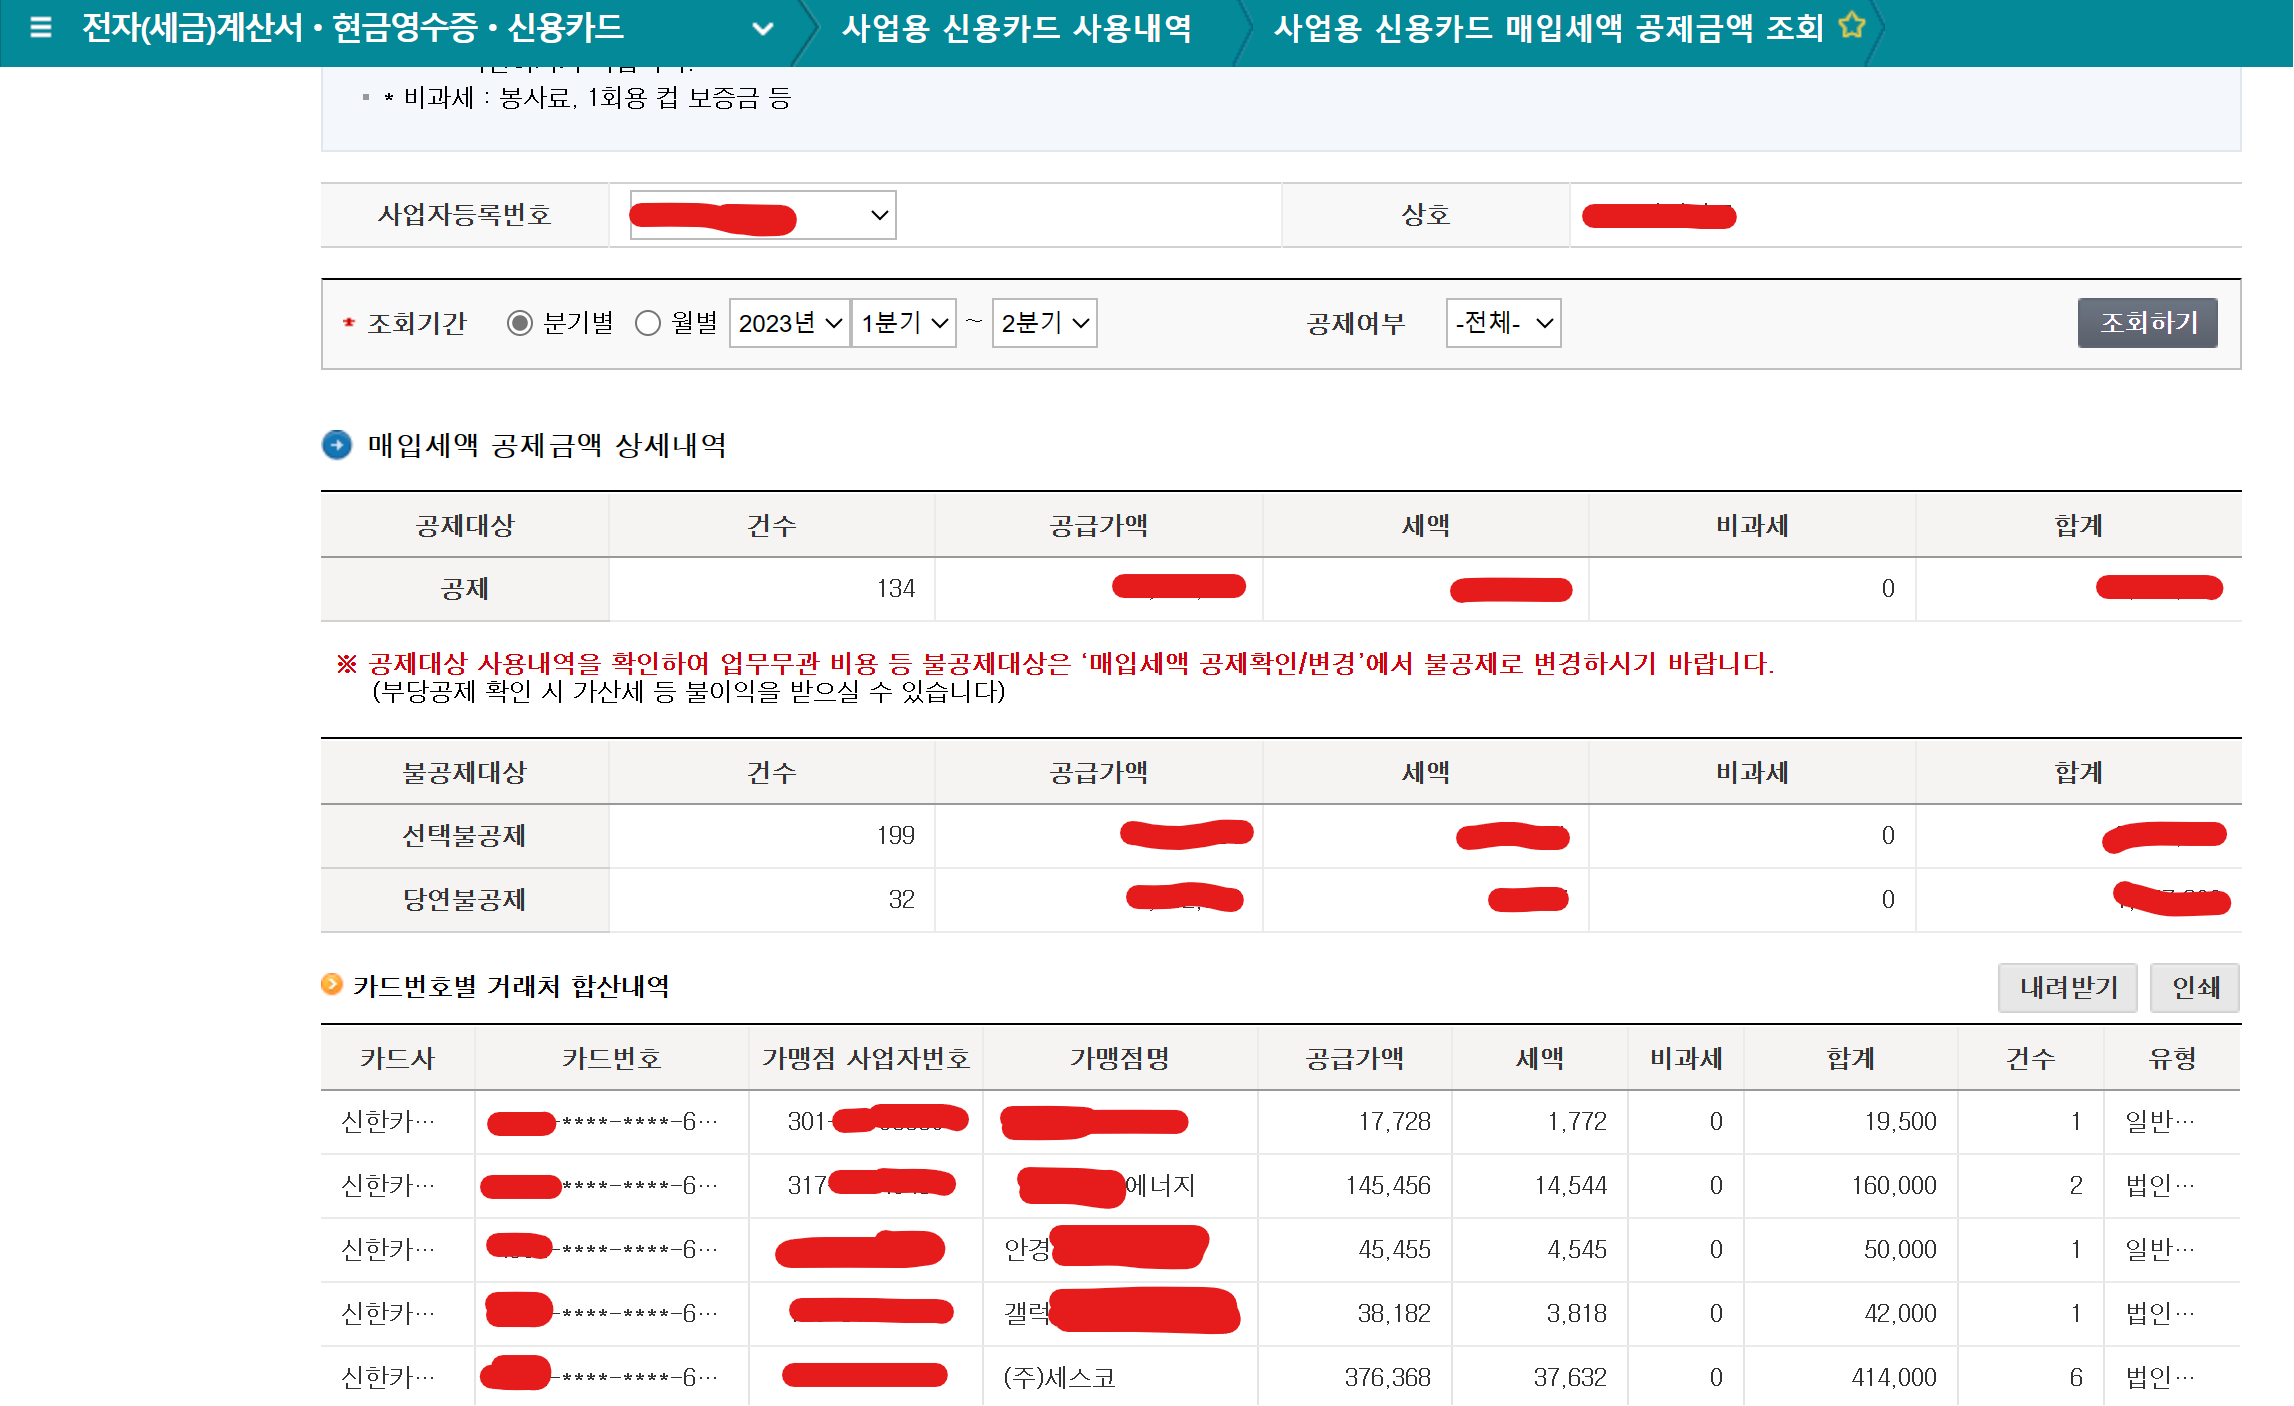
Task: Click the blue arrow icon beside 매입세액 공제금액 상세내역
Action: tap(337, 446)
